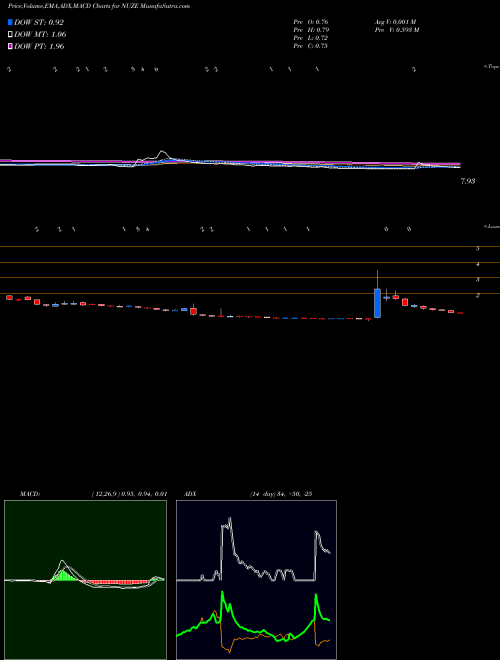Click the '<Tops' row label
Screen dimensions: 500x660
tap(492, 67)
